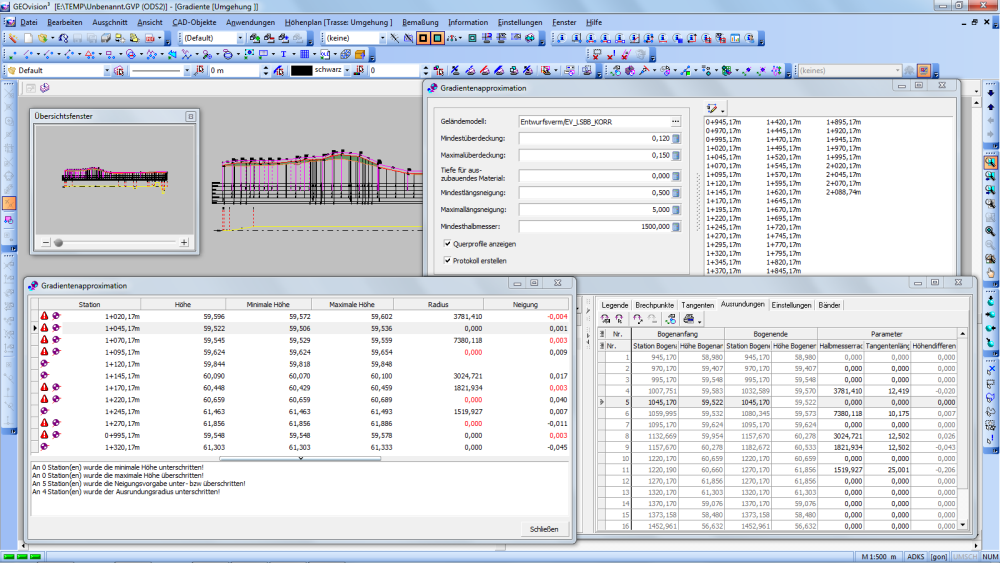Image resolution: width=1000 pixels, height=563 pixels.
Task: Click the calculator icon beside Mindestüberdeckung
Action: [675, 138]
